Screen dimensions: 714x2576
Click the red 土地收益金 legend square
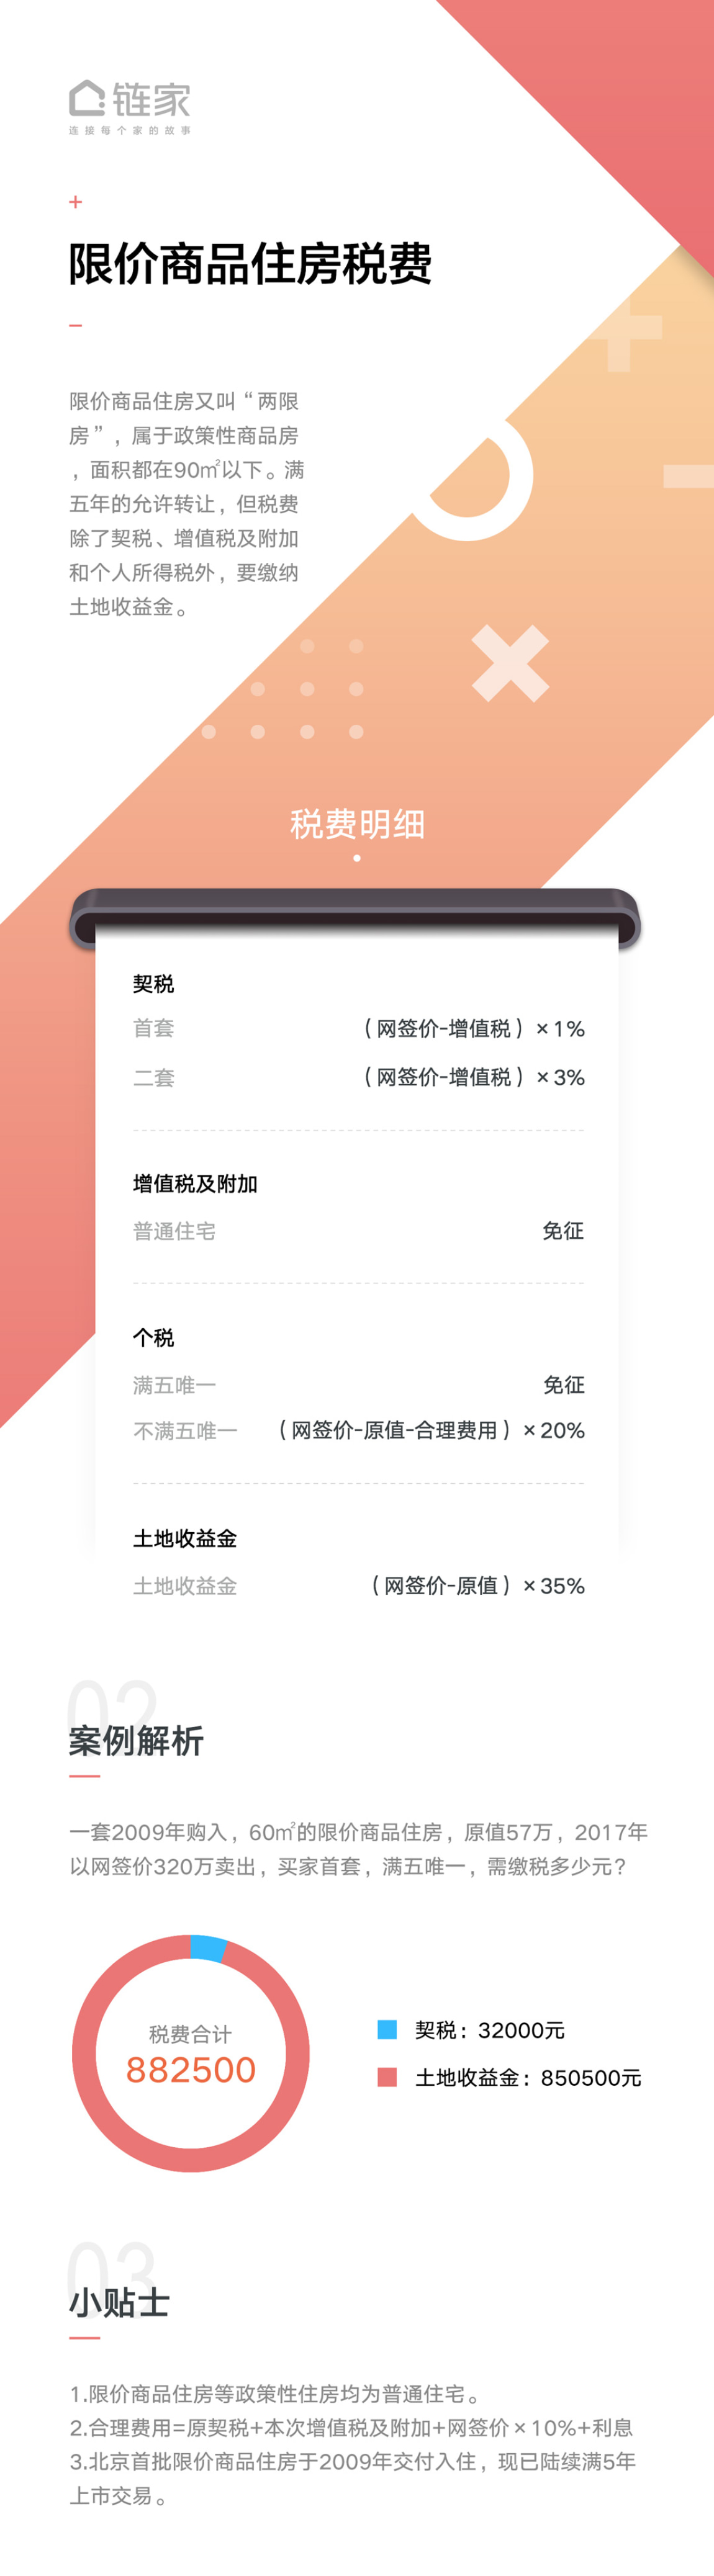(x=387, y=2077)
